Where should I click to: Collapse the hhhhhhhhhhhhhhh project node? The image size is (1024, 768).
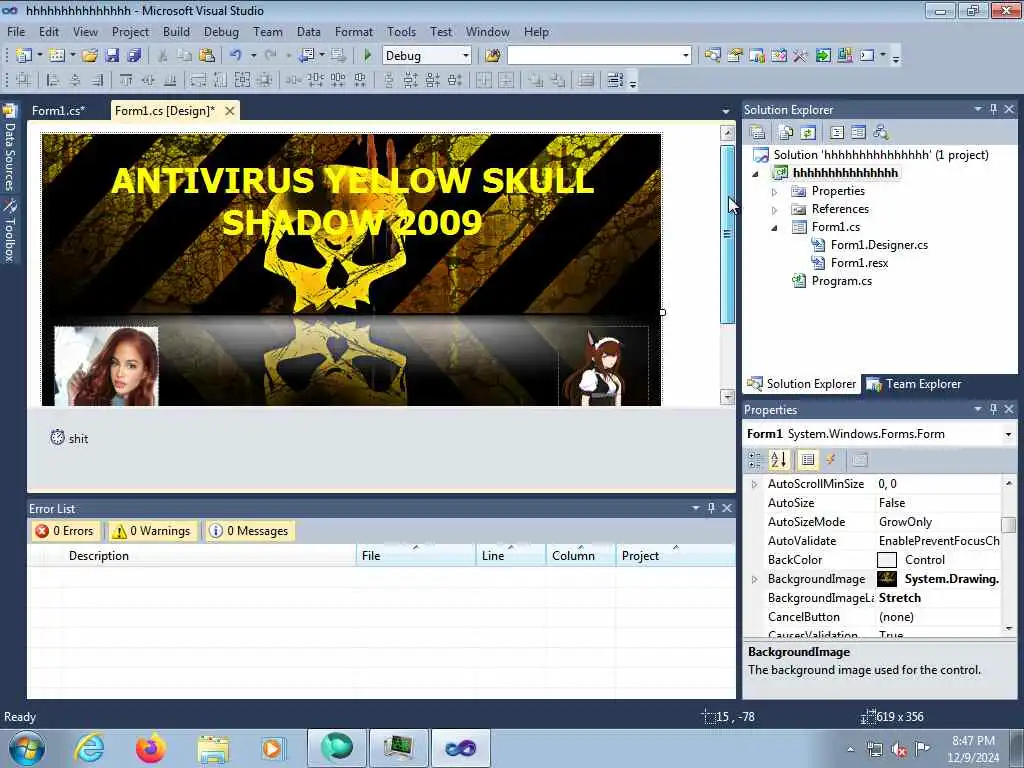tap(756, 174)
